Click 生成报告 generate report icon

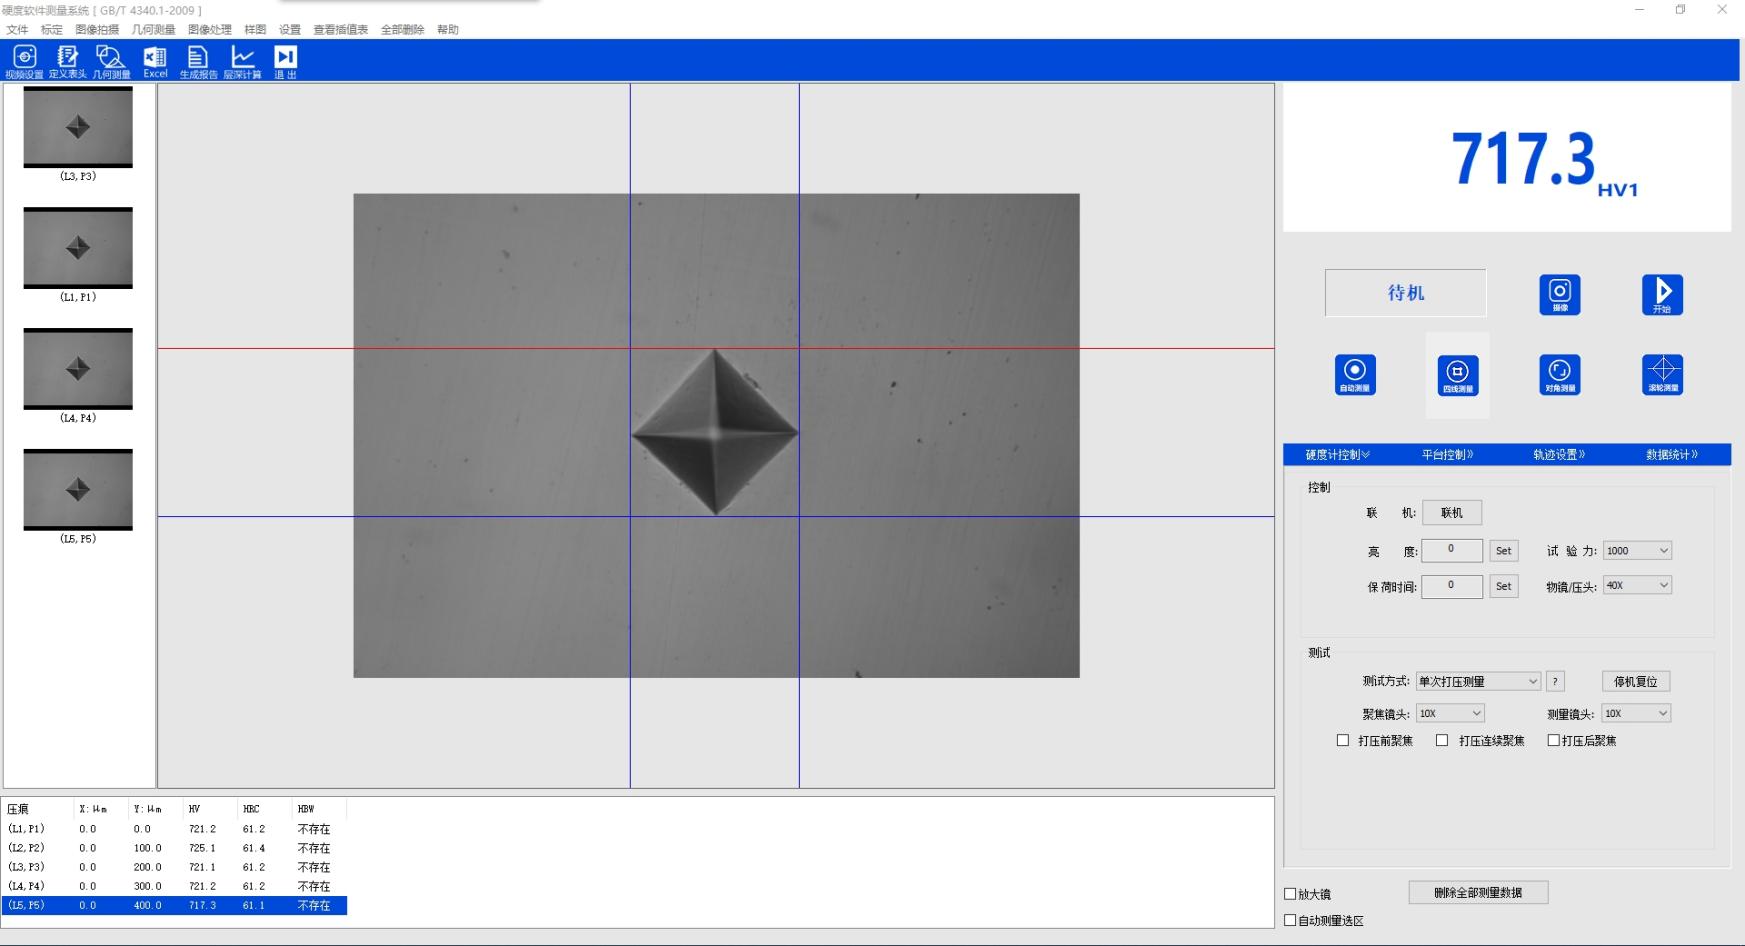[198, 61]
